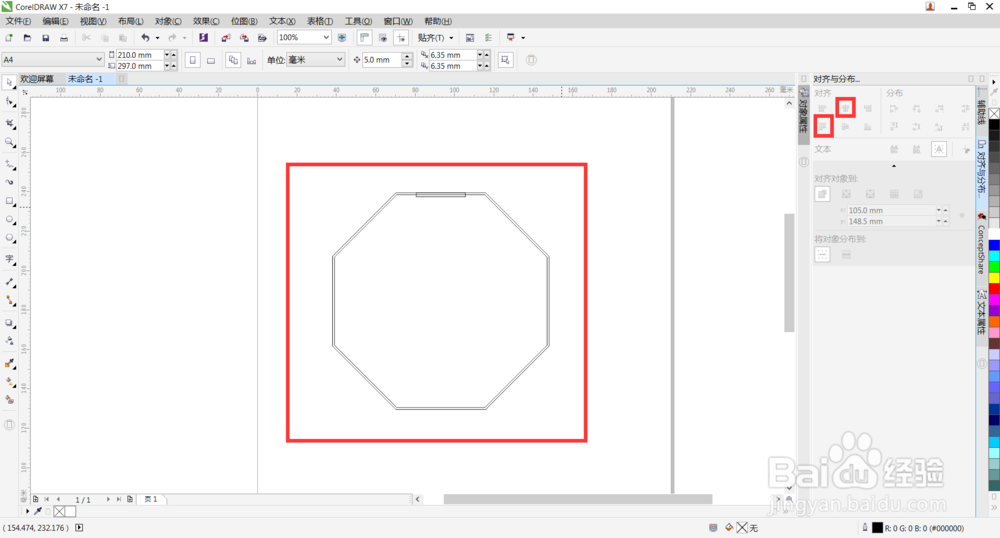Toggle text bounding box alignment option

[939, 149]
